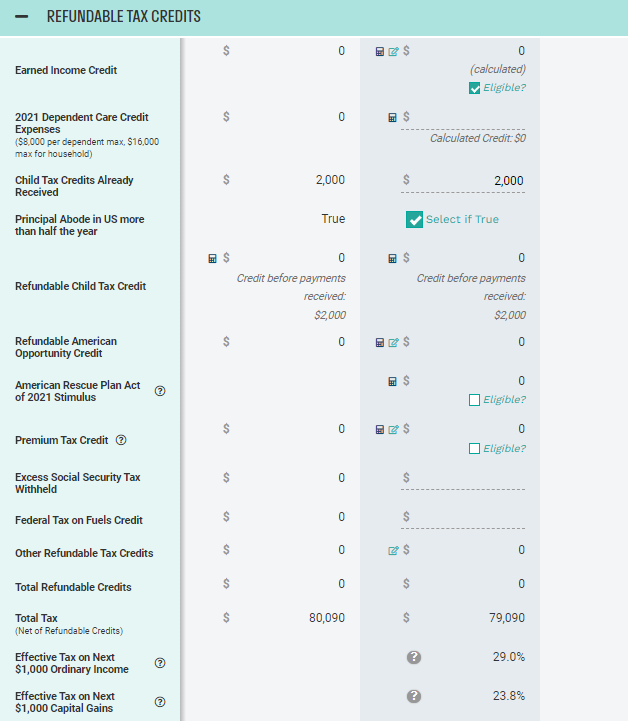The height and width of the screenshot is (721, 628).
Task: Edit the Other Refundable Tax Credits value
Action: 393,551
